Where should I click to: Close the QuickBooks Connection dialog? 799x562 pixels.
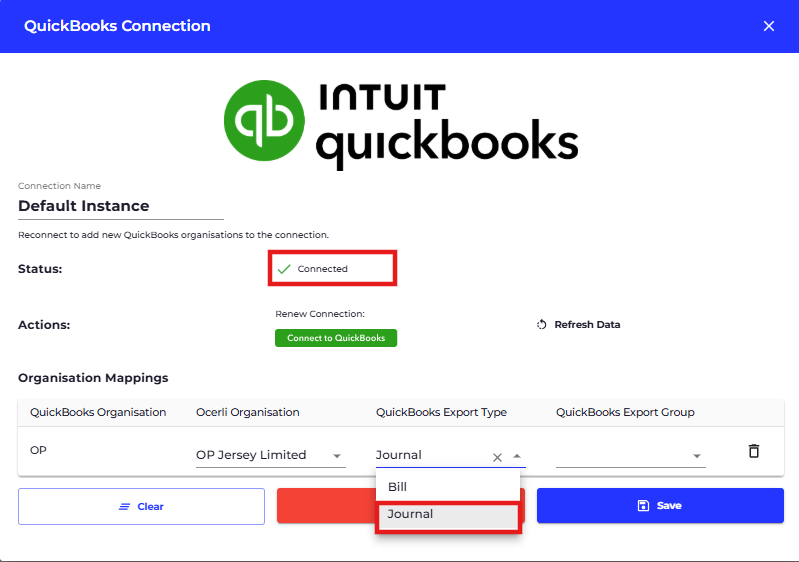768,26
